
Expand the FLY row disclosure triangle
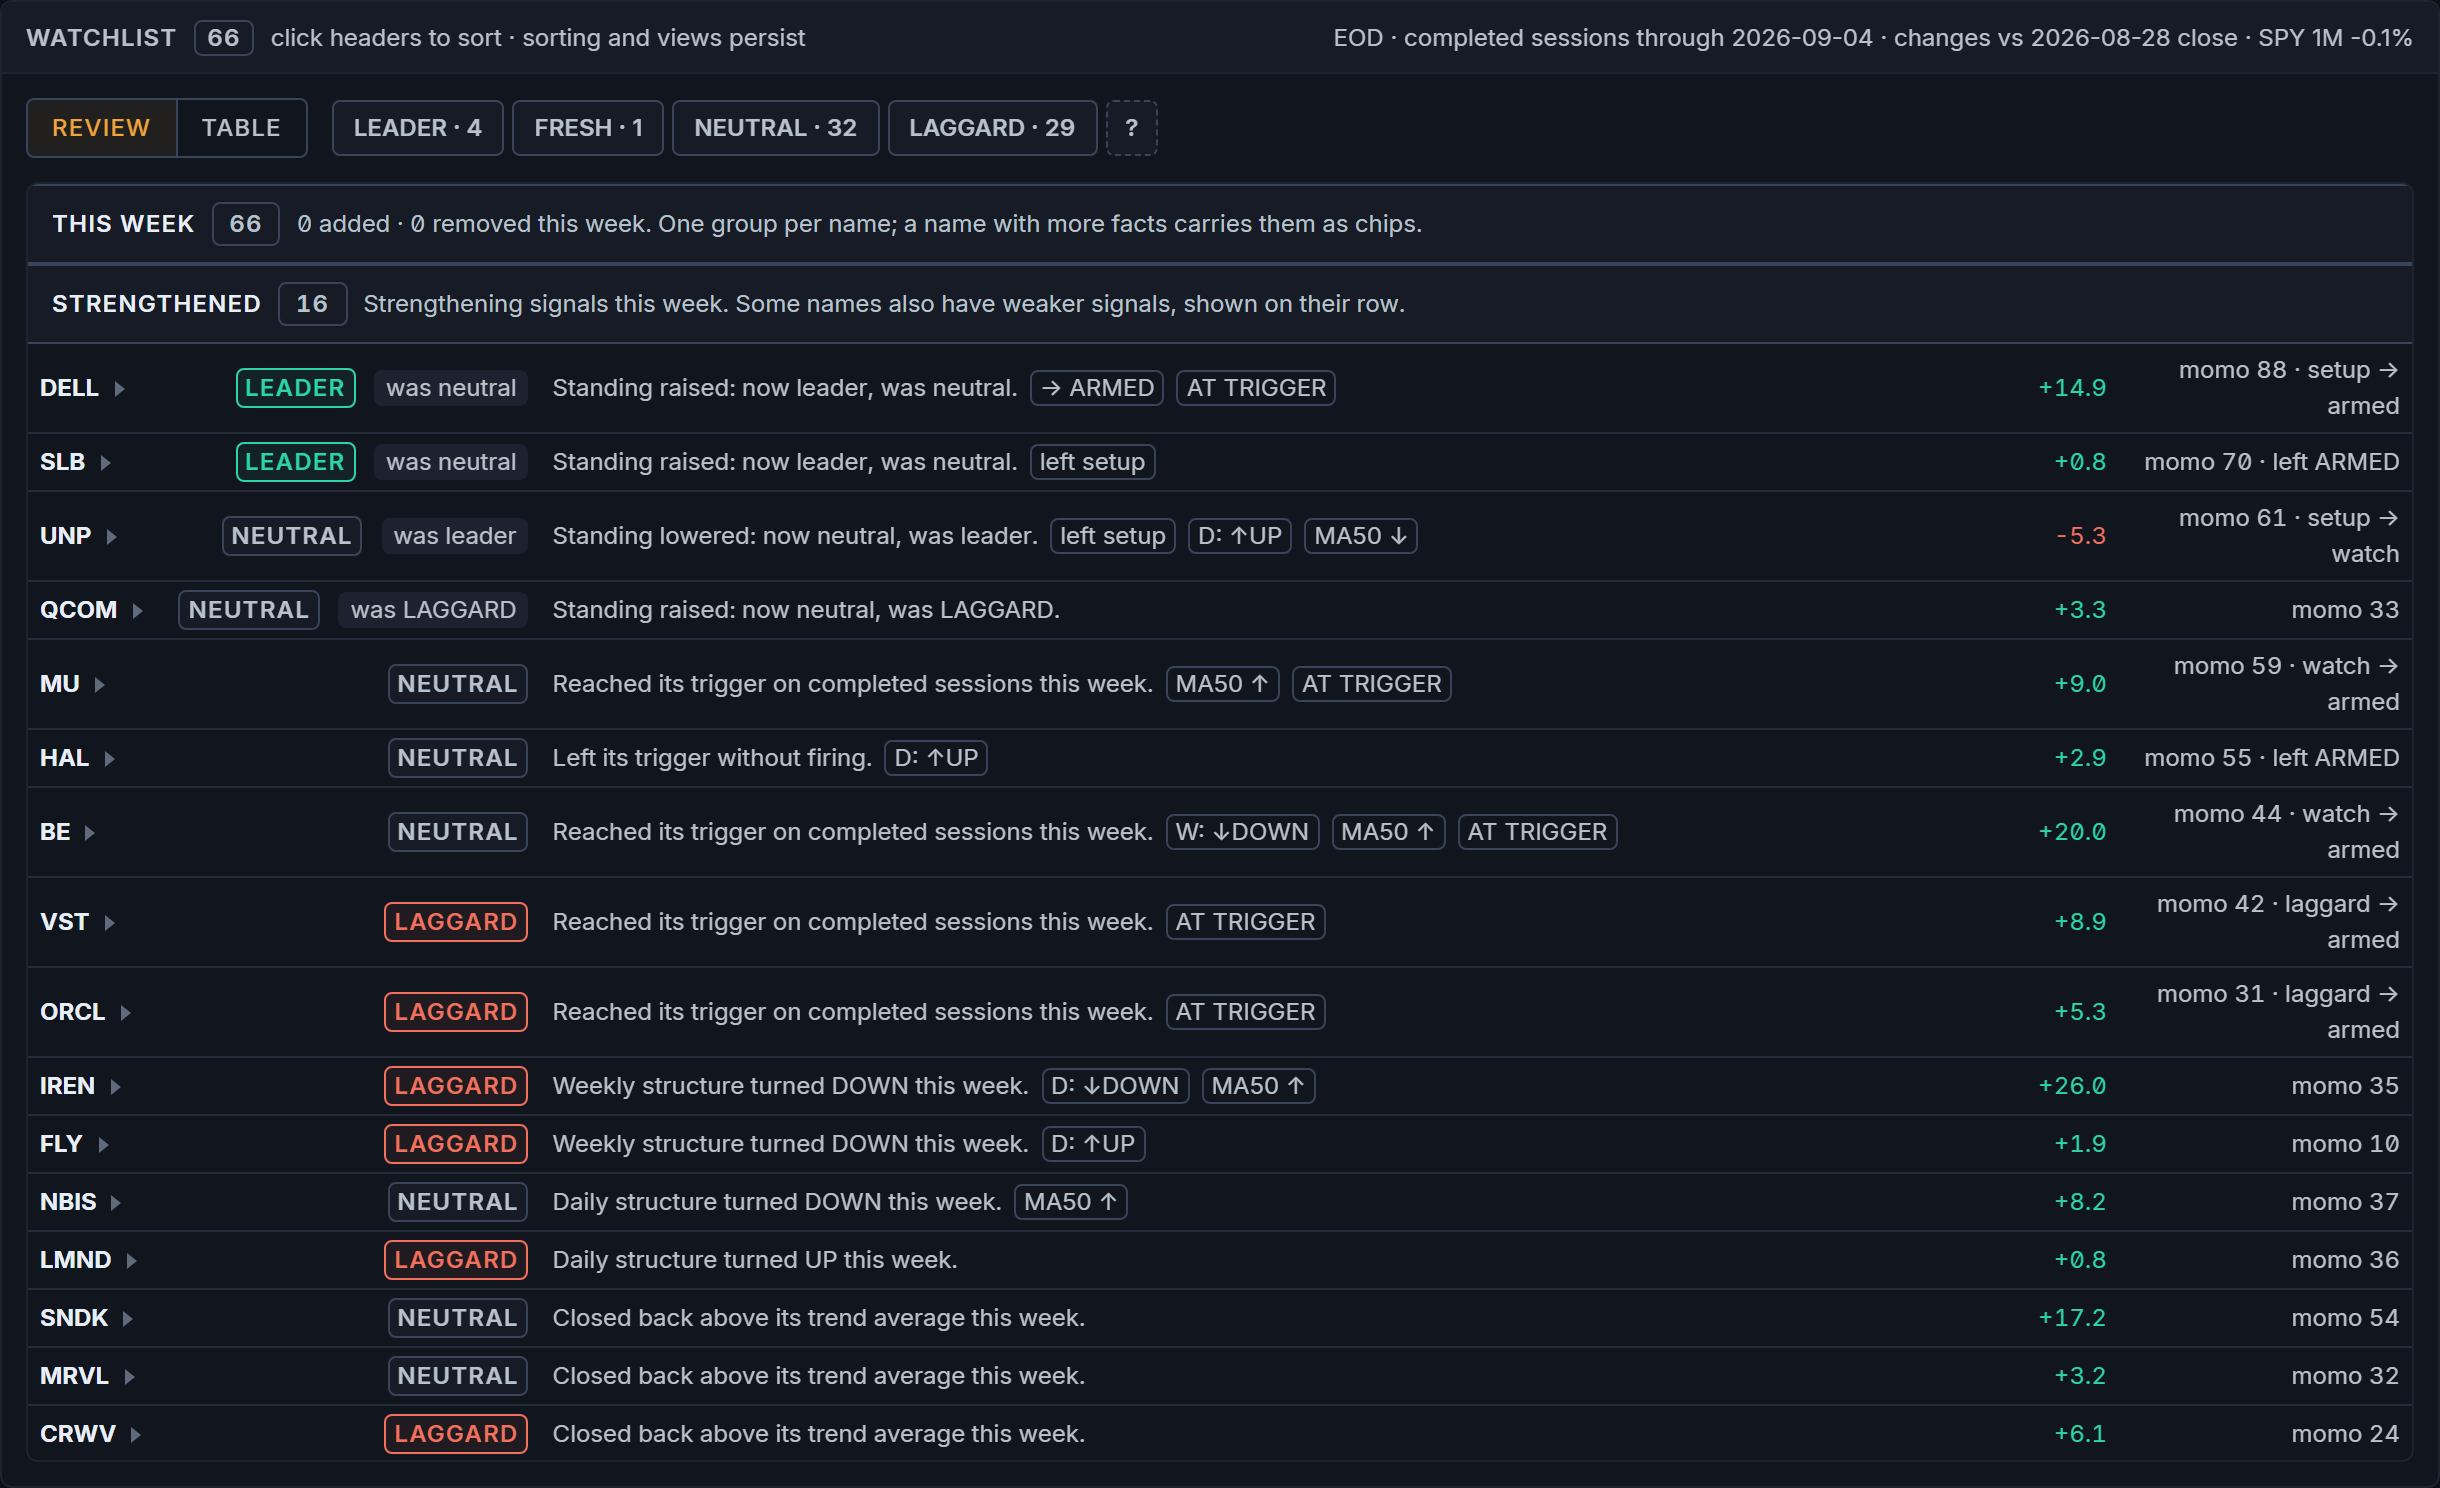pyautogui.click(x=103, y=1144)
